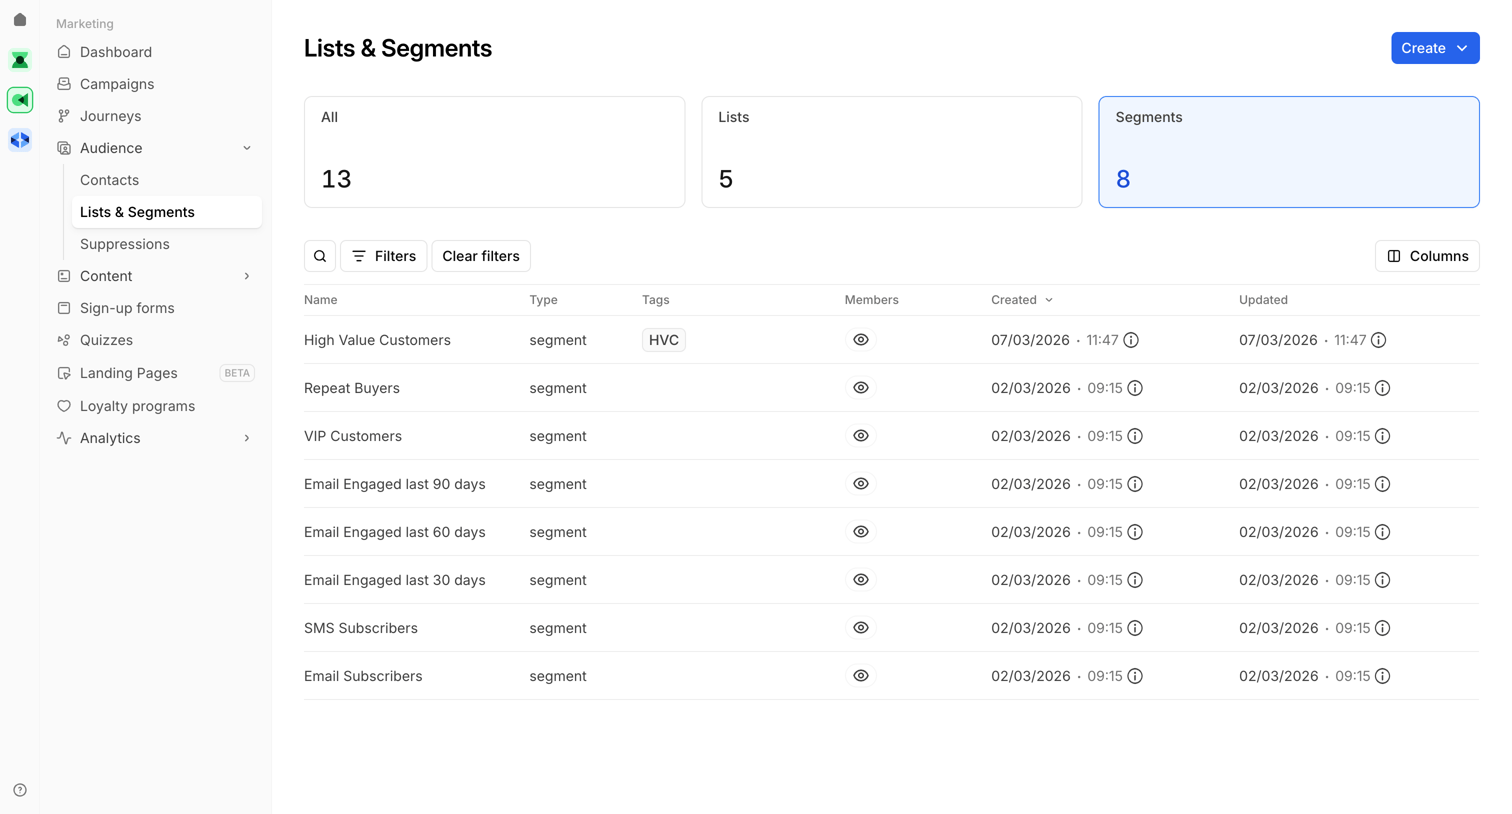Show updated info icon for Repeat Buyers
Viewport: 1512px width, 814px height.
coord(1383,388)
